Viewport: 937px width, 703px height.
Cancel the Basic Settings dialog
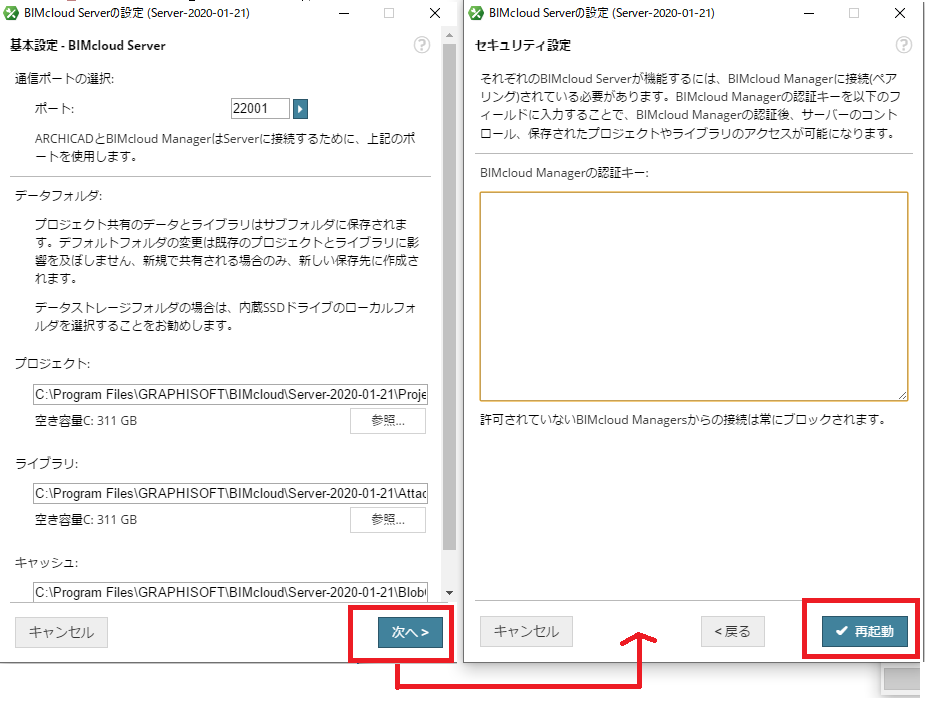(x=62, y=632)
